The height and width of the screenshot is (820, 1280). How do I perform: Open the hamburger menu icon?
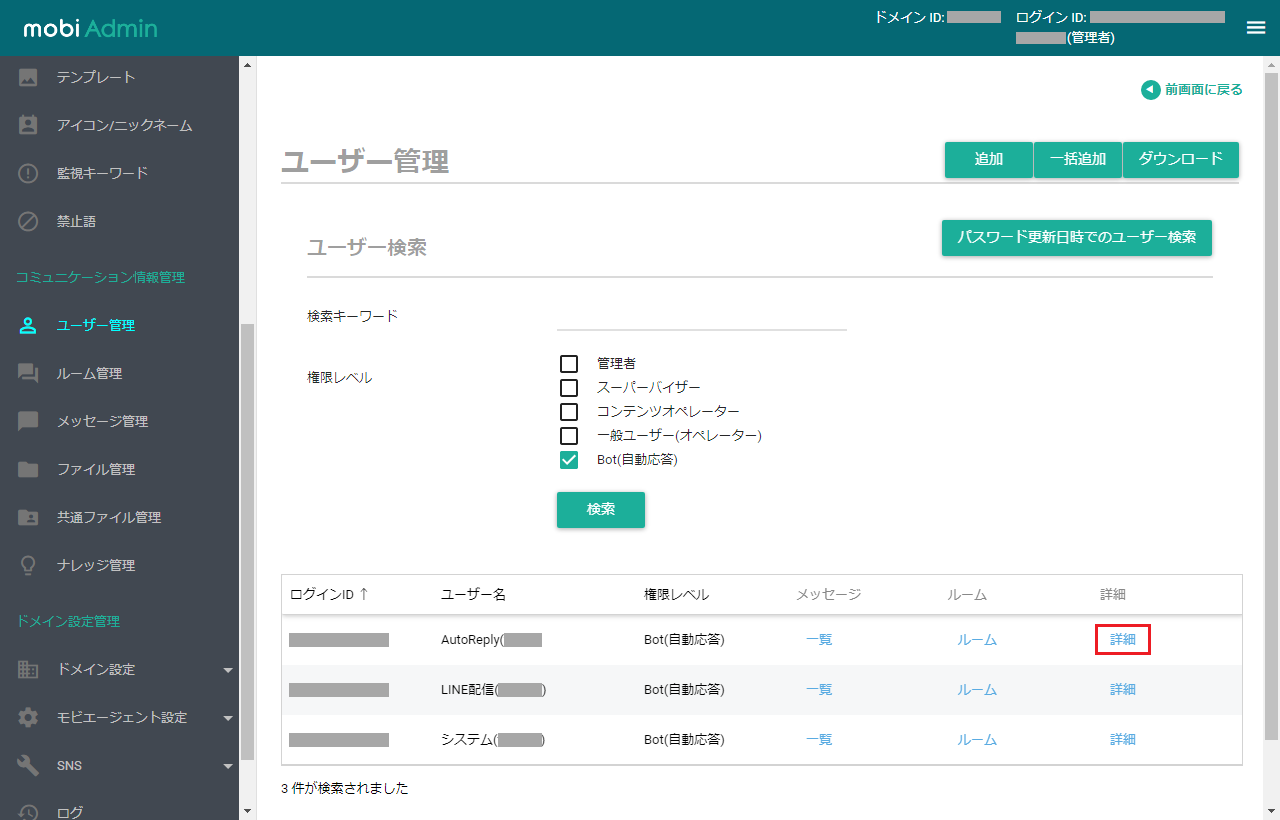(1256, 28)
